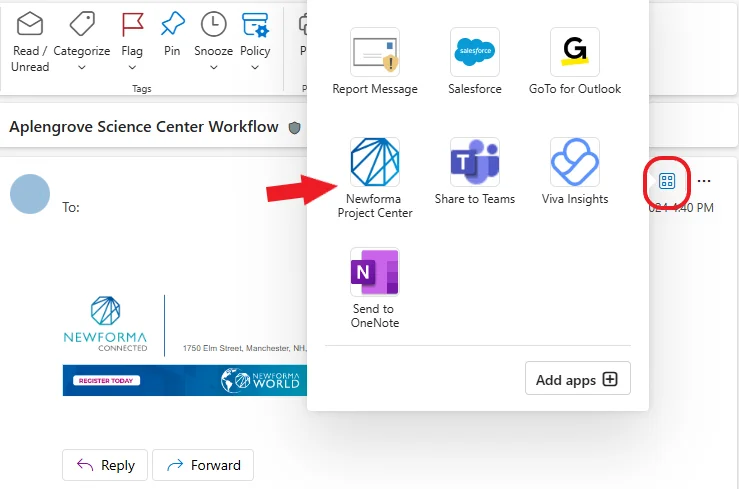Open the Categorize tag button
This screenshot has height=489, width=739.
coord(82,24)
